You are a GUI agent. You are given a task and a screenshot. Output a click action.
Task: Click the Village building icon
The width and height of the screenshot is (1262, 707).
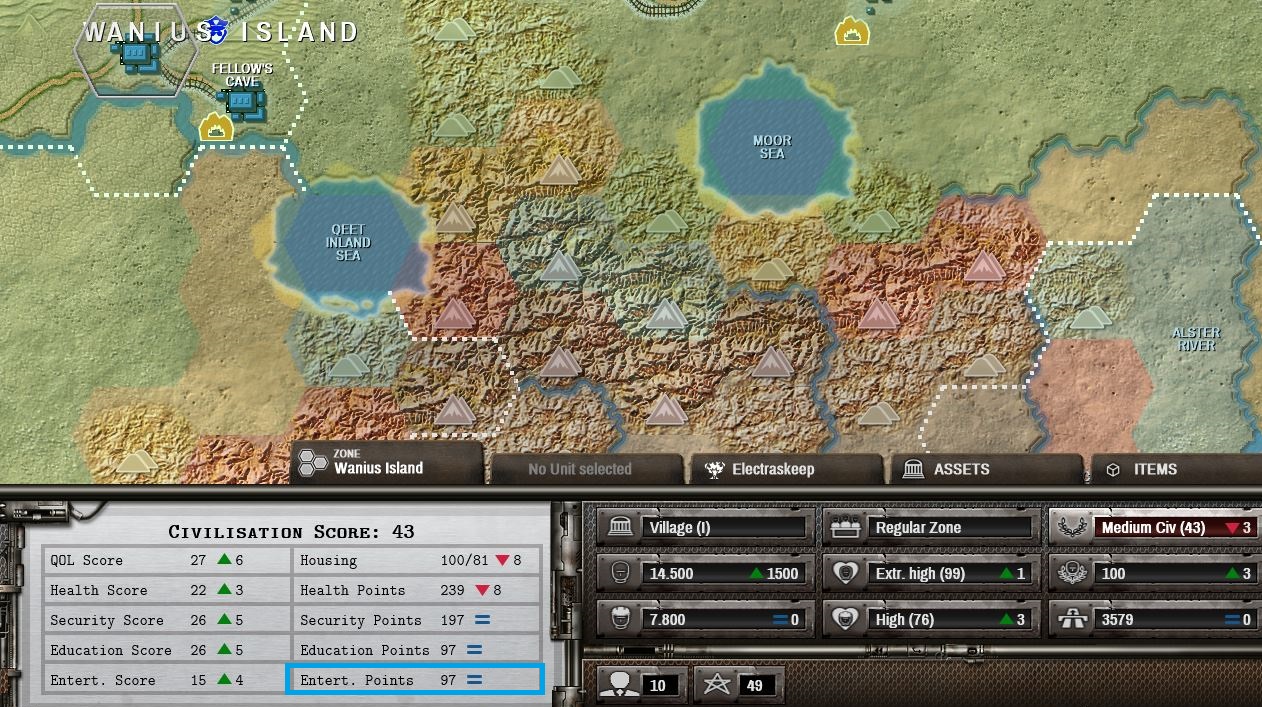pos(620,527)
